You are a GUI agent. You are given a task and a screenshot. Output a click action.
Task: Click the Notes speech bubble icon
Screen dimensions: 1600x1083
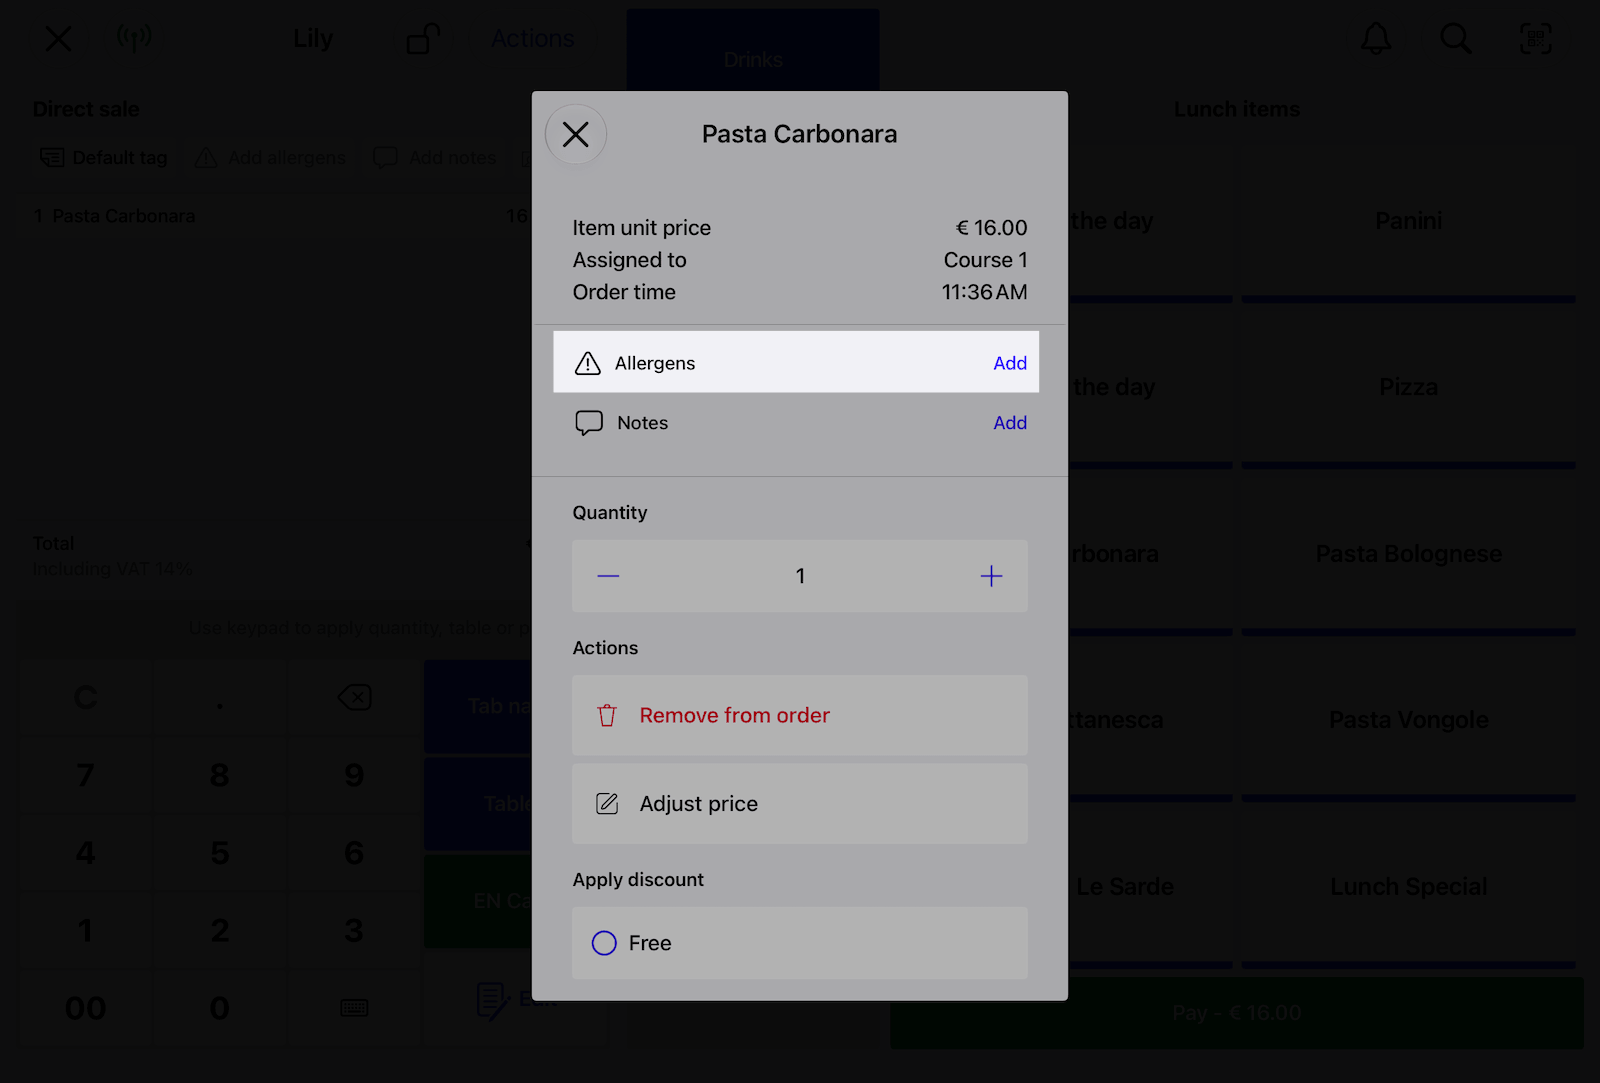point(589,423)
